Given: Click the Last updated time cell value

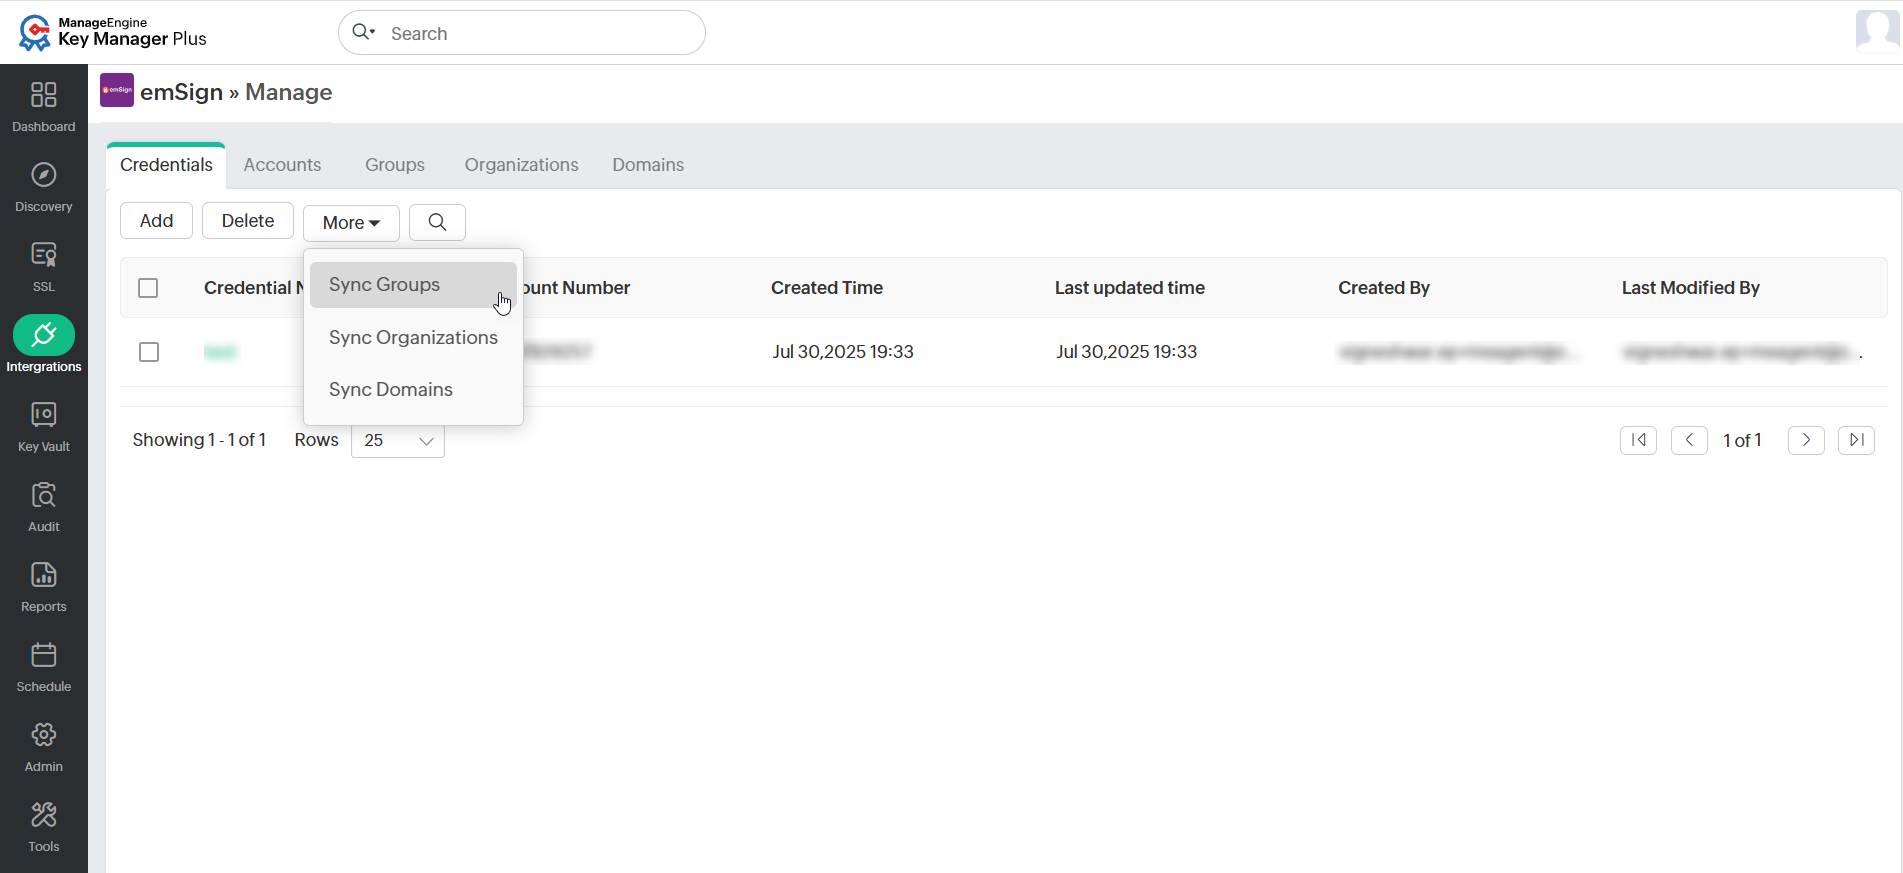Looking at the screenshot, I should coord(1127,352).
